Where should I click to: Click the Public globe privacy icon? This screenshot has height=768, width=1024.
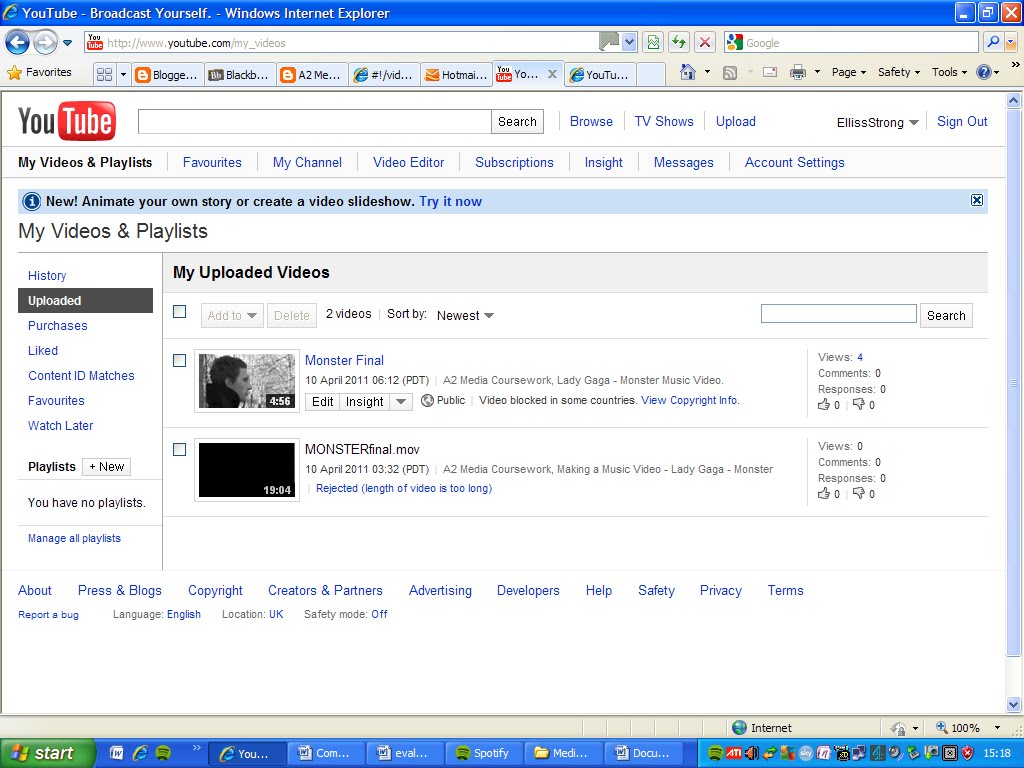[x=427, y=400]
